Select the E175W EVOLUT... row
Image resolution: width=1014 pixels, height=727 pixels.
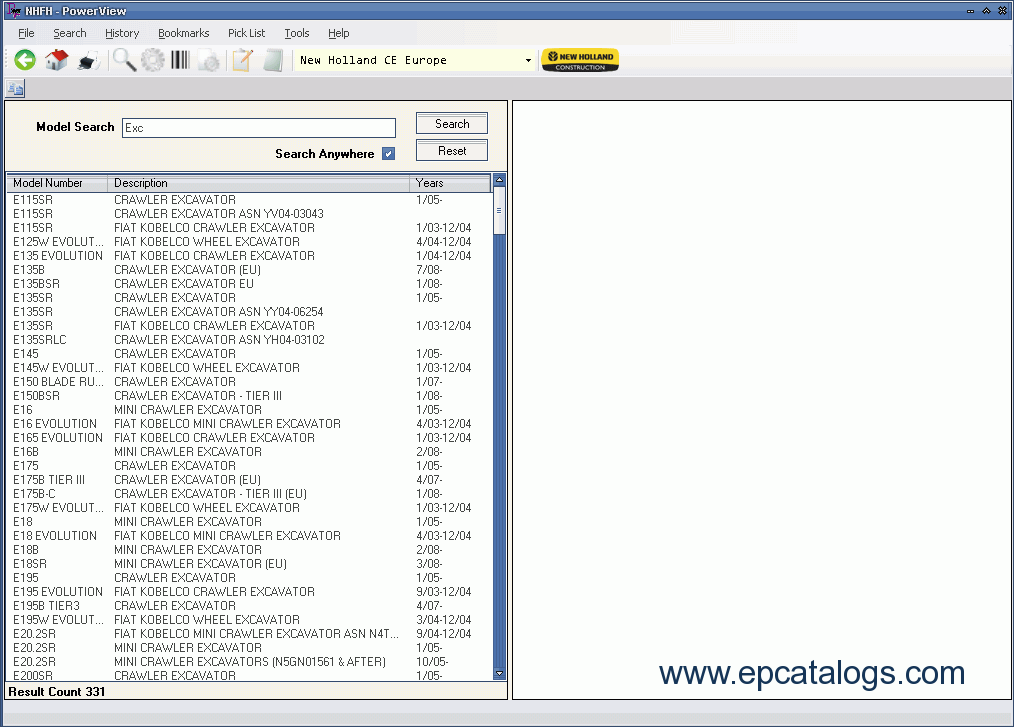[x=249, y=508]
